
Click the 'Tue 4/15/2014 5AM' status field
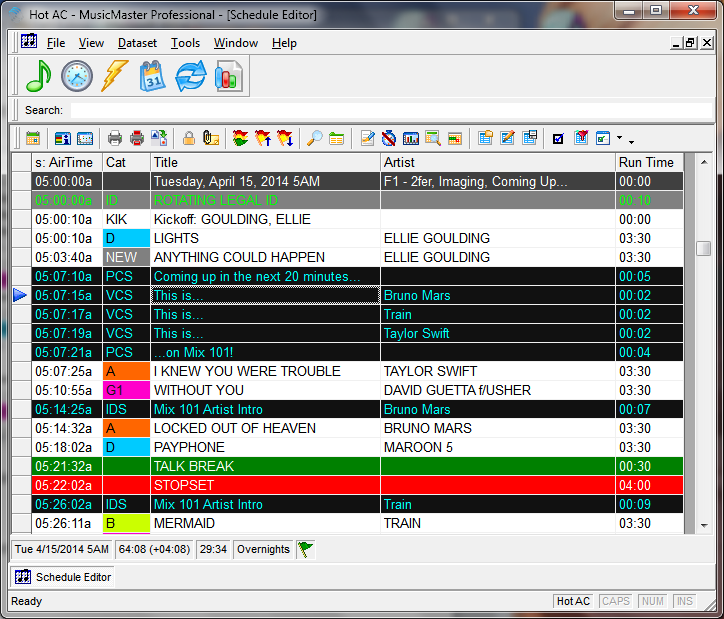coord(61,549)
